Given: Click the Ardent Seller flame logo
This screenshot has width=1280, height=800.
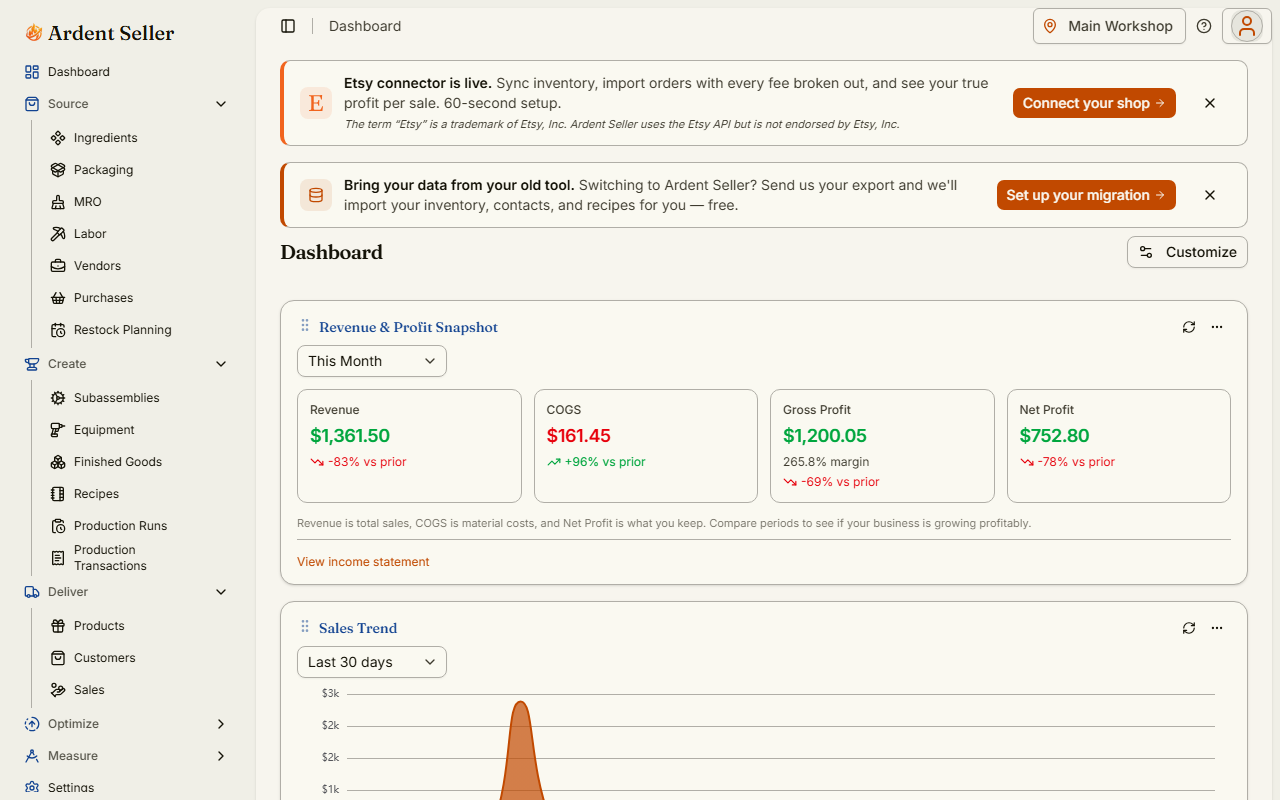Looking at the screenshot, I should pyautogui.click(x=34, y=33).
